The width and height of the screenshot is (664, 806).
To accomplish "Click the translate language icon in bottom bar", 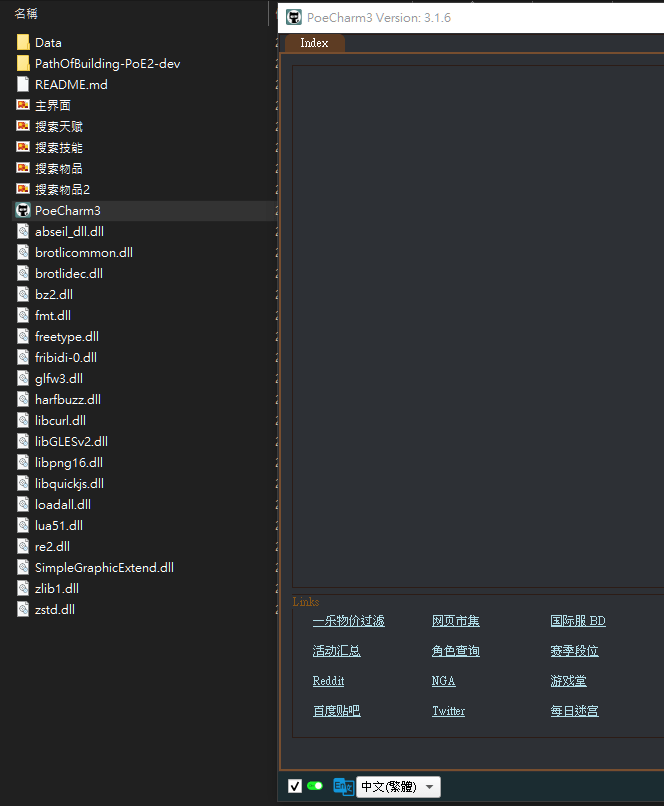I will 343,787.
